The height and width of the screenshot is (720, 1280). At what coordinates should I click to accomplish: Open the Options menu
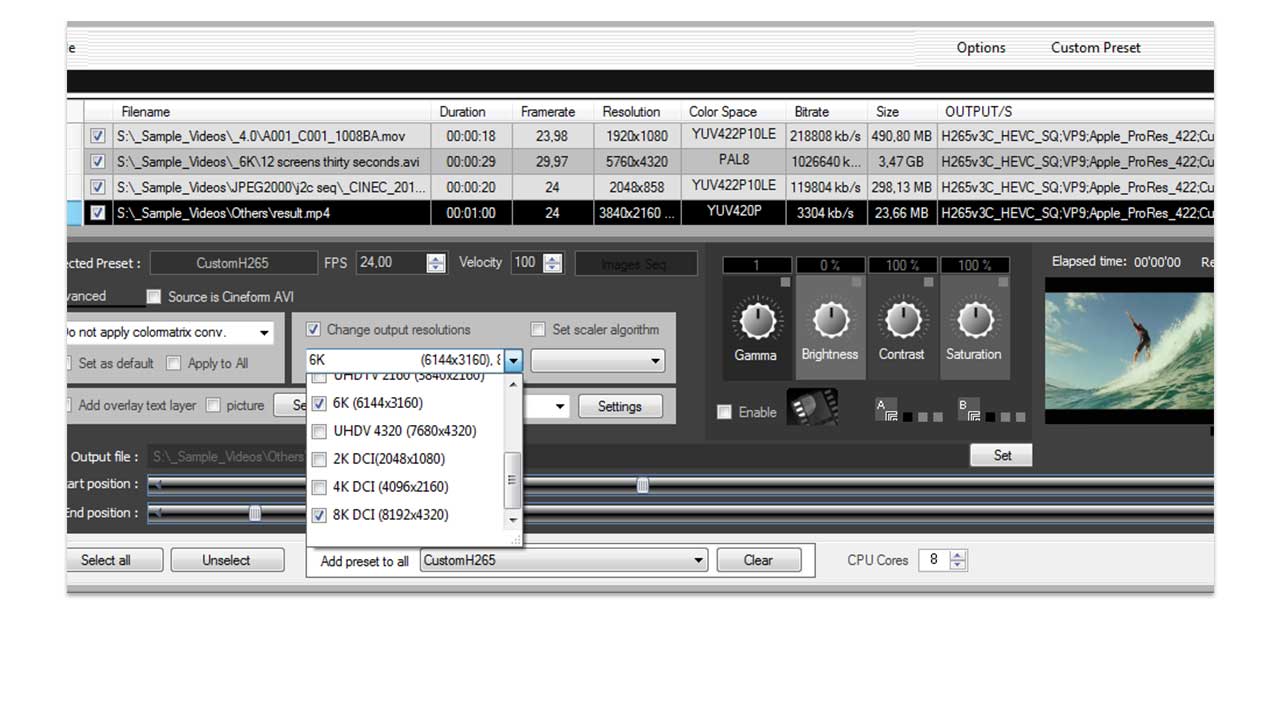(980, 48)
